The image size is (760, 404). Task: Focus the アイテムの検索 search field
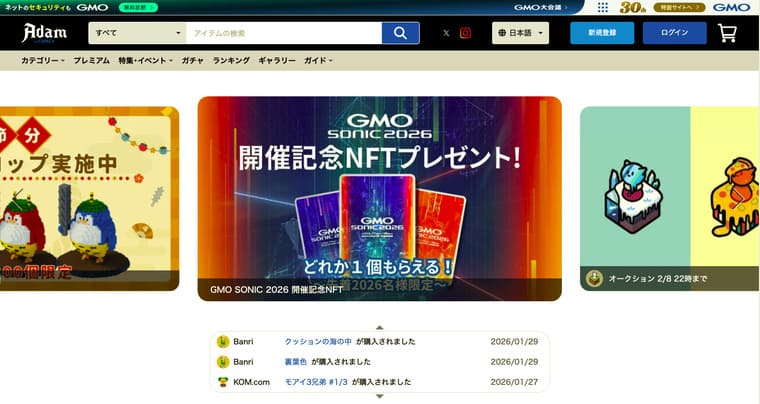284,33
